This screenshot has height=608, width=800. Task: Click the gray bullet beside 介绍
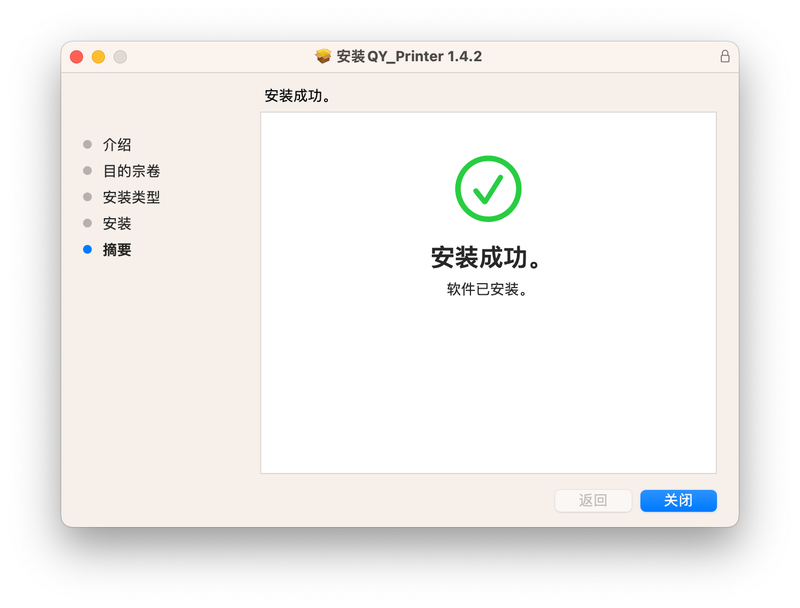(87, 144)
